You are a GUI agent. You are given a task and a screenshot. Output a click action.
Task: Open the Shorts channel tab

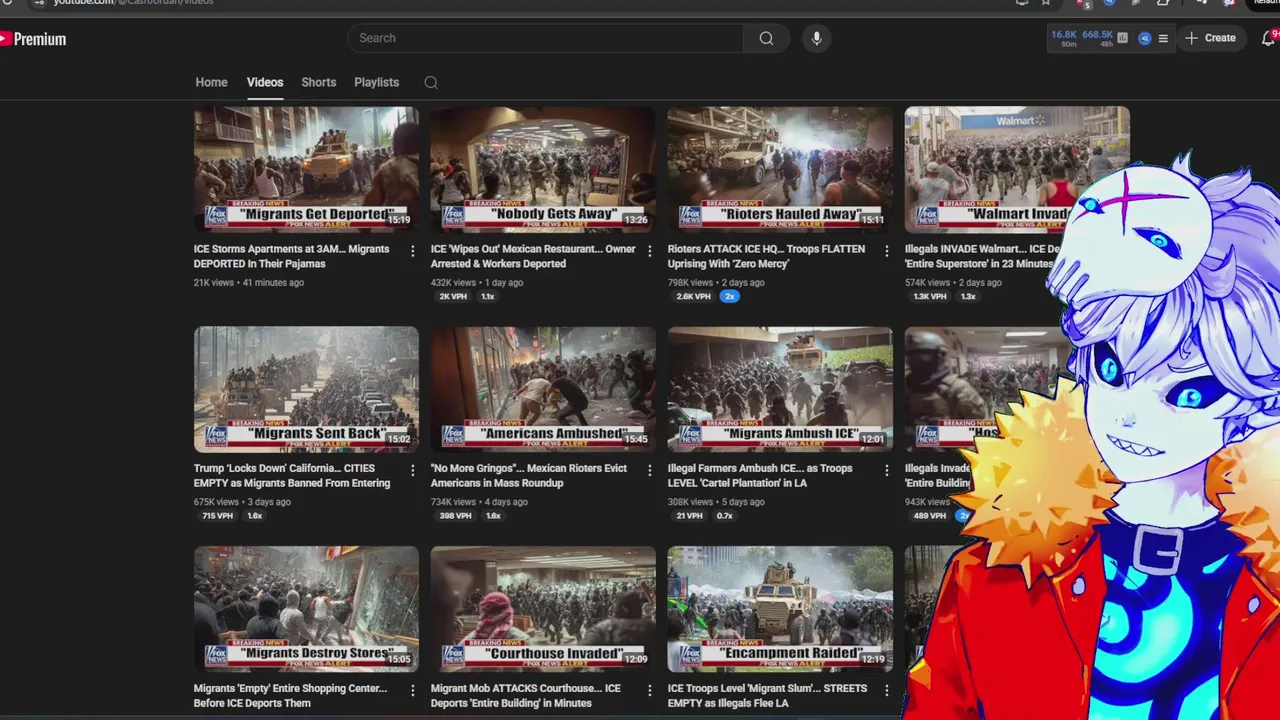(319, 82)
